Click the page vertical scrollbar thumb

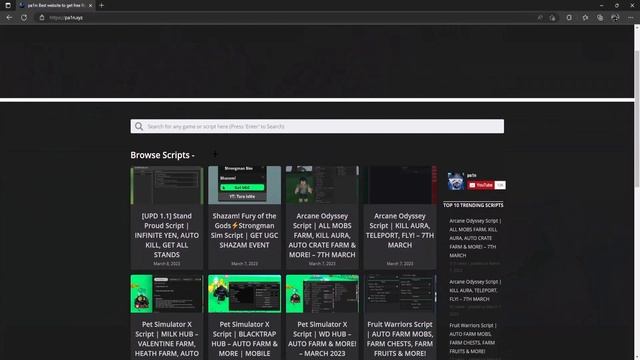(x=637, y=118)
